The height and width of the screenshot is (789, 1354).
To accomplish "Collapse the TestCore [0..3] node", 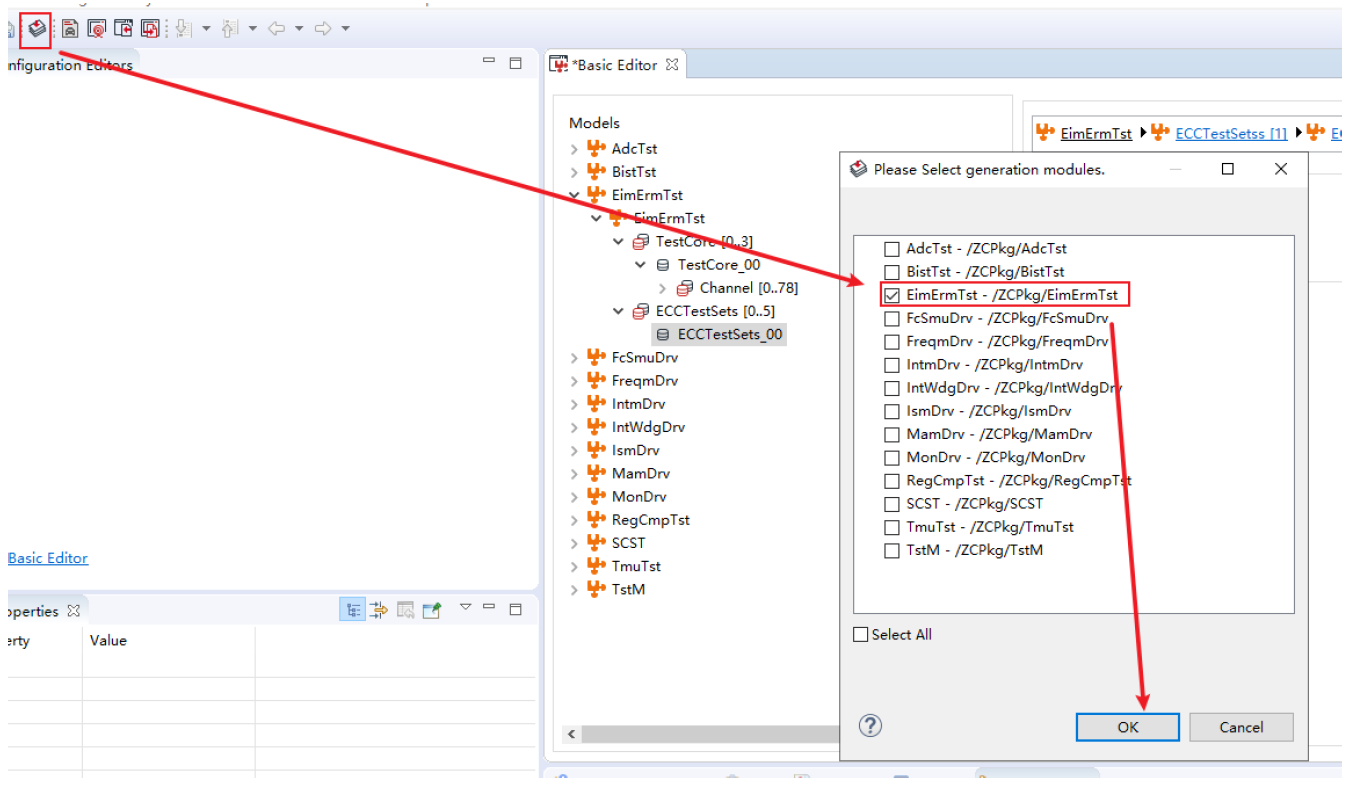I will pyautogui.click(x=619, y=242).
